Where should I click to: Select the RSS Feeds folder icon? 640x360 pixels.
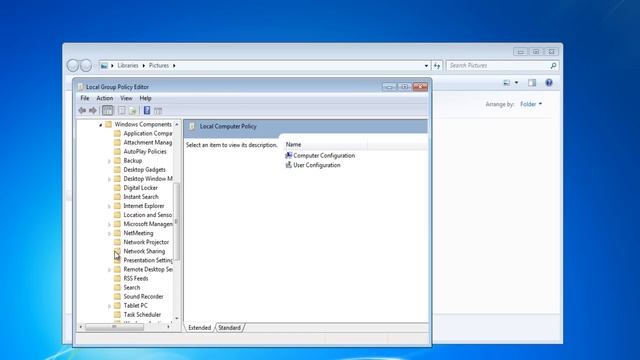click(x=117, y=278)
